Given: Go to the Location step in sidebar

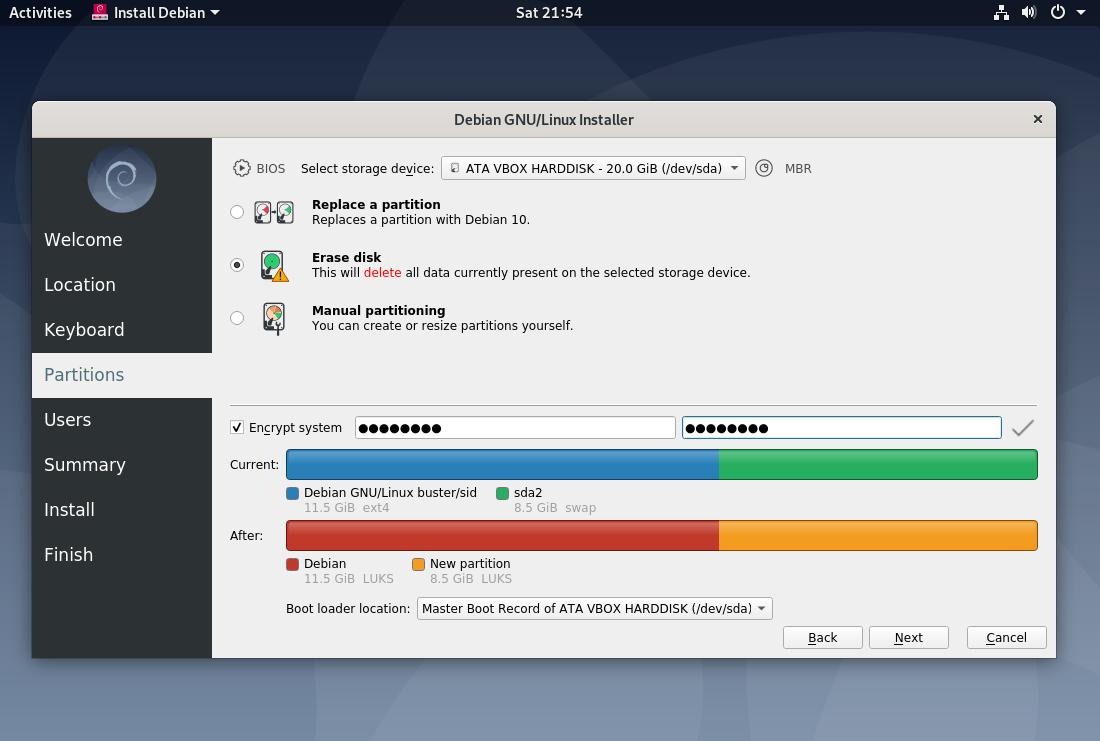Looking at the screenshot, I should click(122, 285).
